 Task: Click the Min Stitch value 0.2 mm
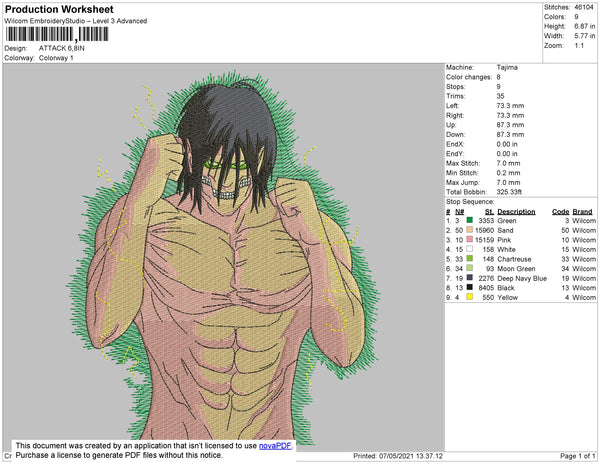click(x=508, y=173)
